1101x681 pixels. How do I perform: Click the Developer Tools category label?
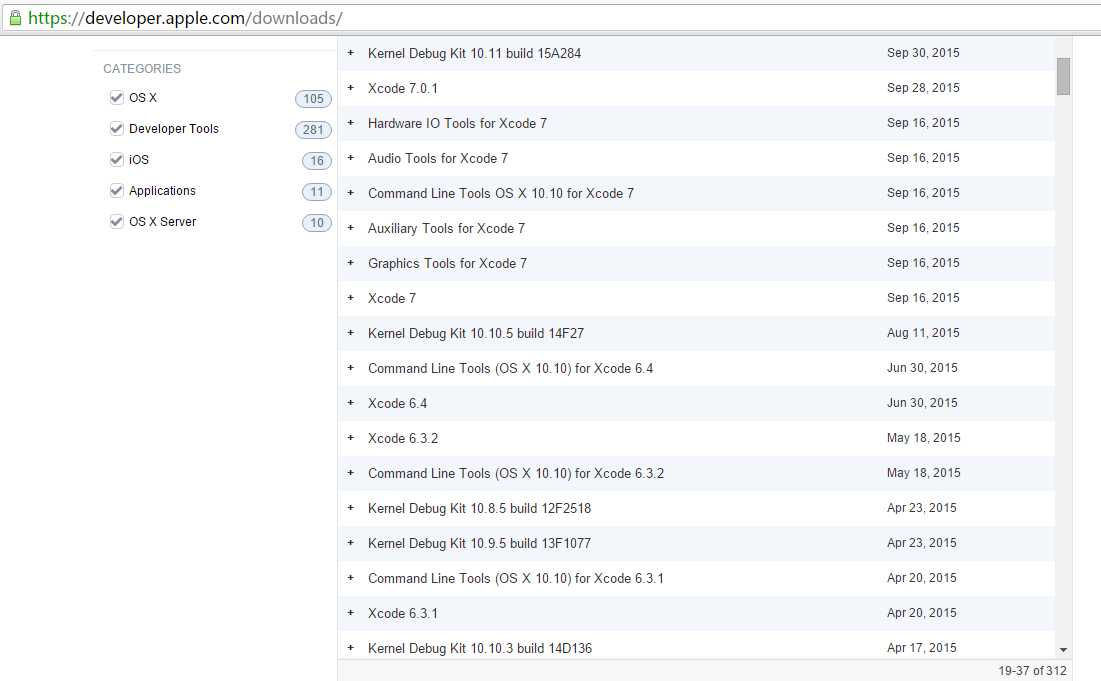(173, 128)
